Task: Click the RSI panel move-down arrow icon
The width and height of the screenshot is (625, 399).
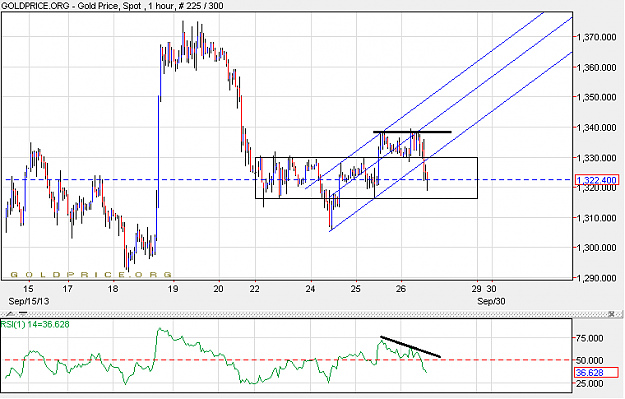Action: point(23,314)
